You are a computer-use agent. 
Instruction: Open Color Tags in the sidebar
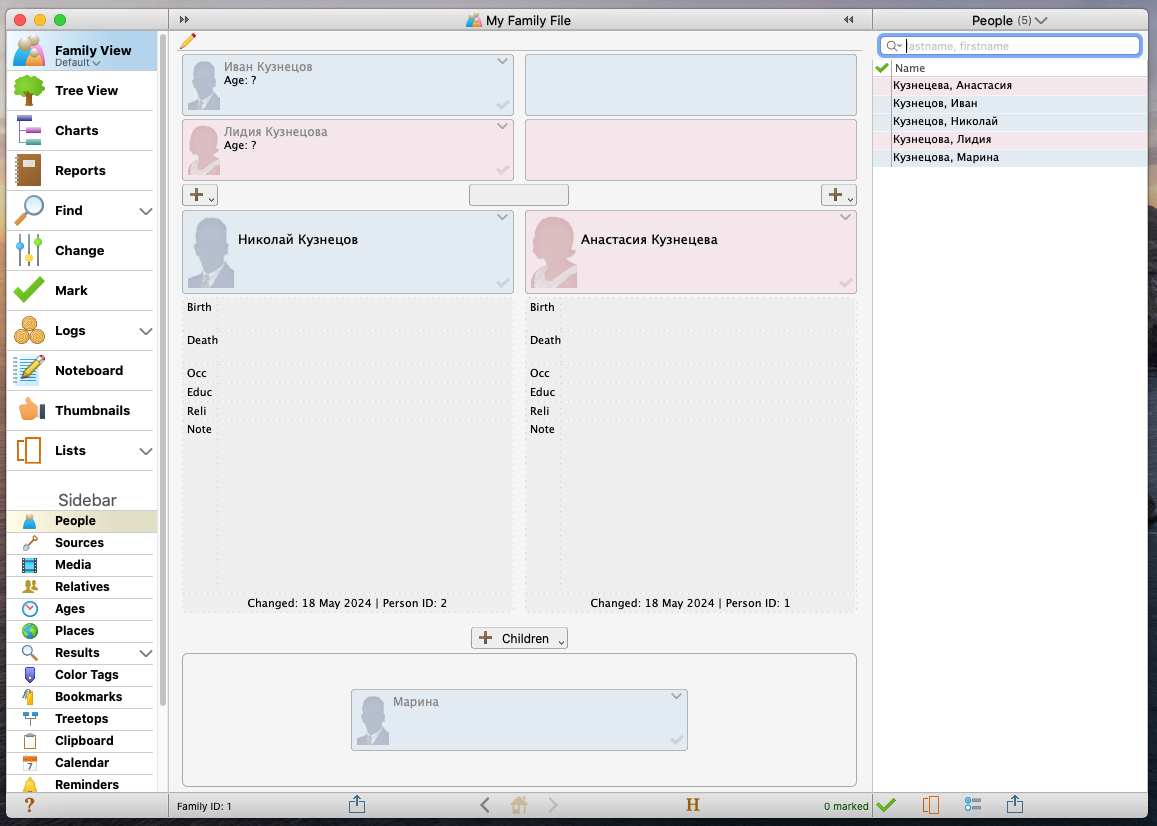[86, 675]
